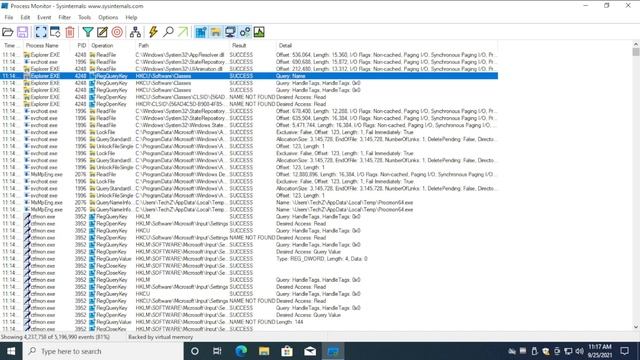Click the PID column header
640x360 pixels.
80,45
